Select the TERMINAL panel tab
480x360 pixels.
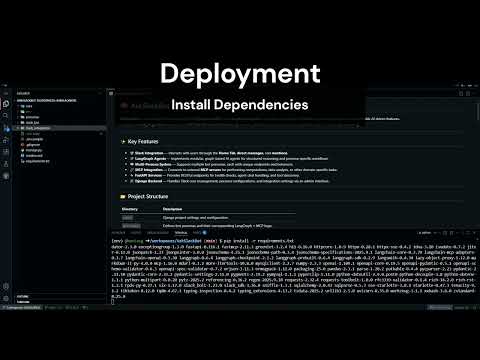pyautogui.click(x=181, y=233)
